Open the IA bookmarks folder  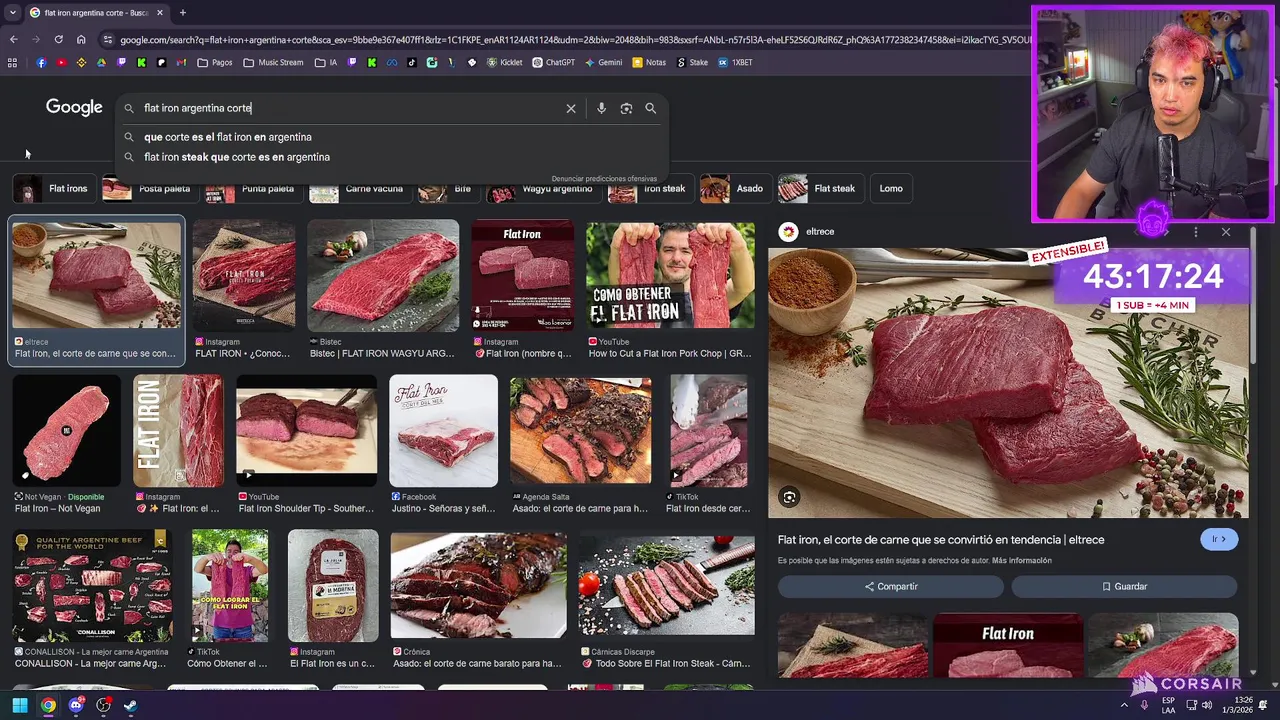[326, 62]
